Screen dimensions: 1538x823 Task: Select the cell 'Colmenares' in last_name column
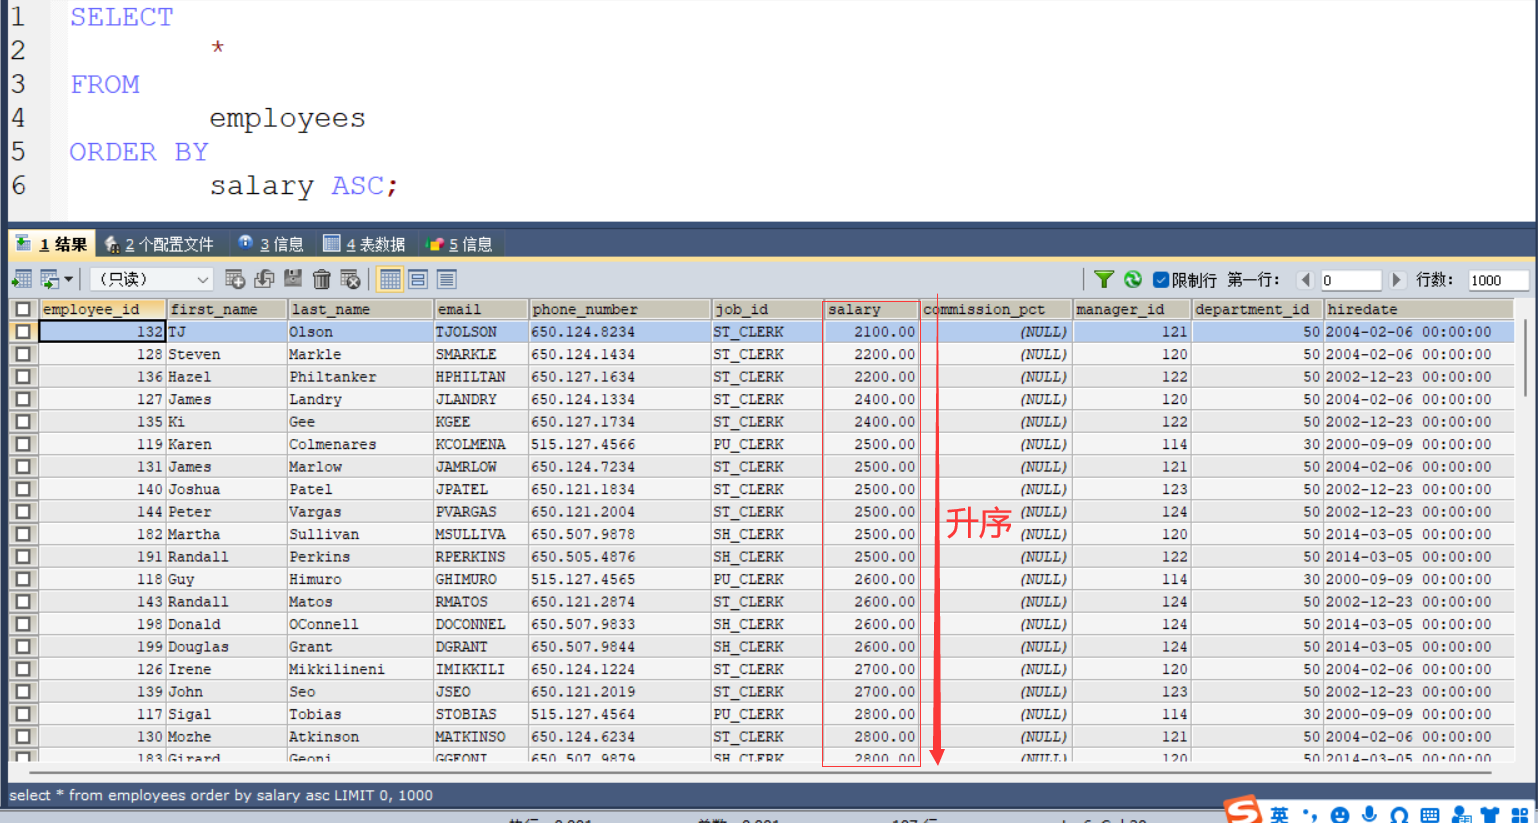(360, 444)
